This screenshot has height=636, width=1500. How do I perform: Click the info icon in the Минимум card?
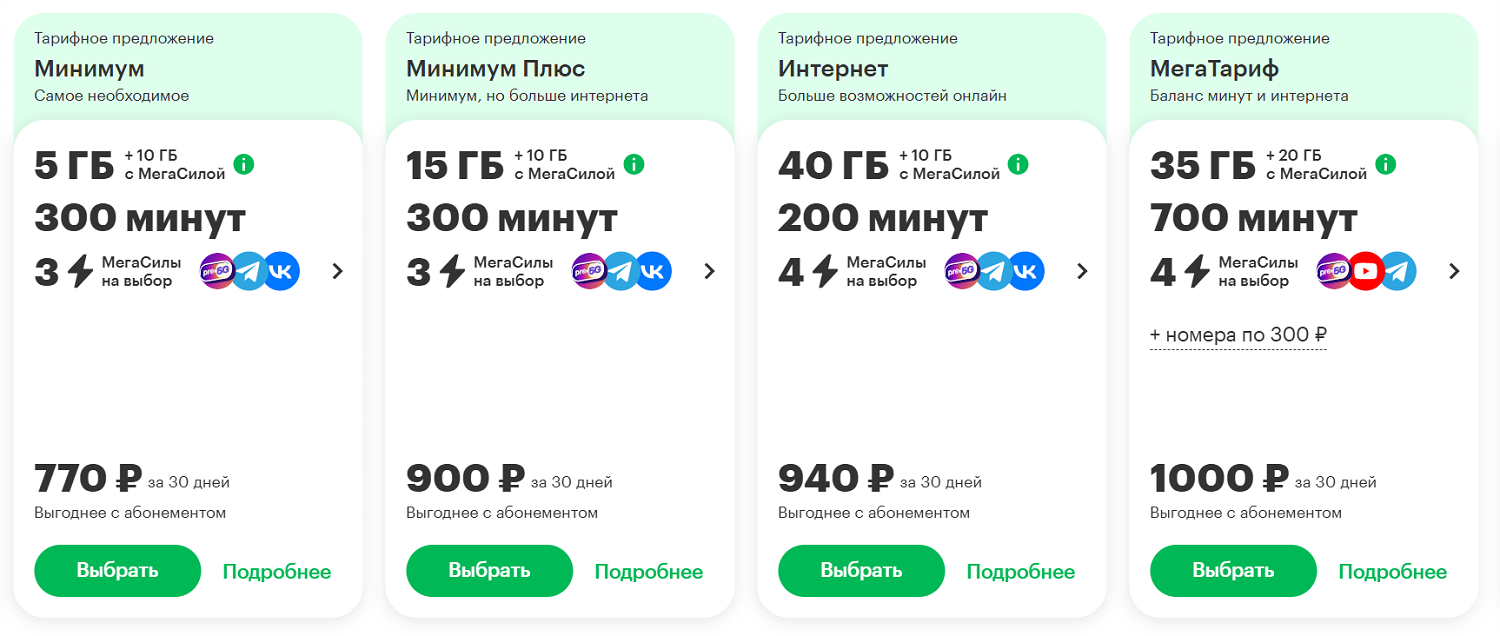(x=243, y=164)
